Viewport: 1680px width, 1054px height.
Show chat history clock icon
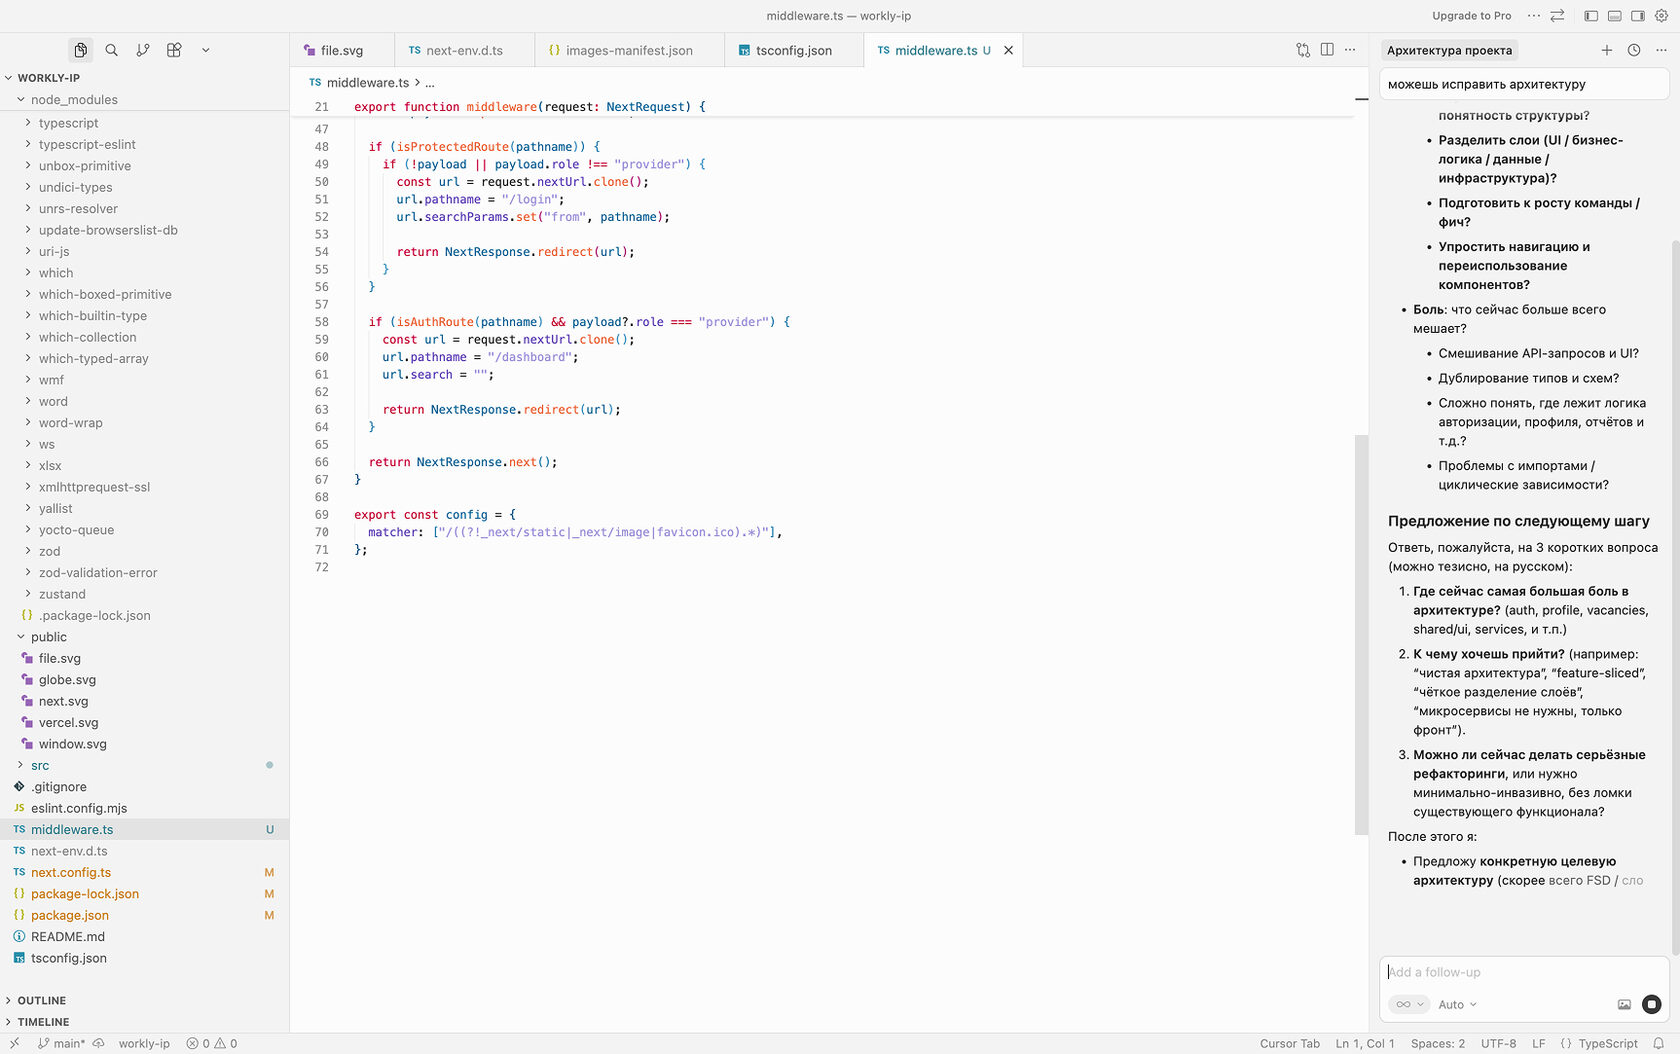pos(1634,50)
